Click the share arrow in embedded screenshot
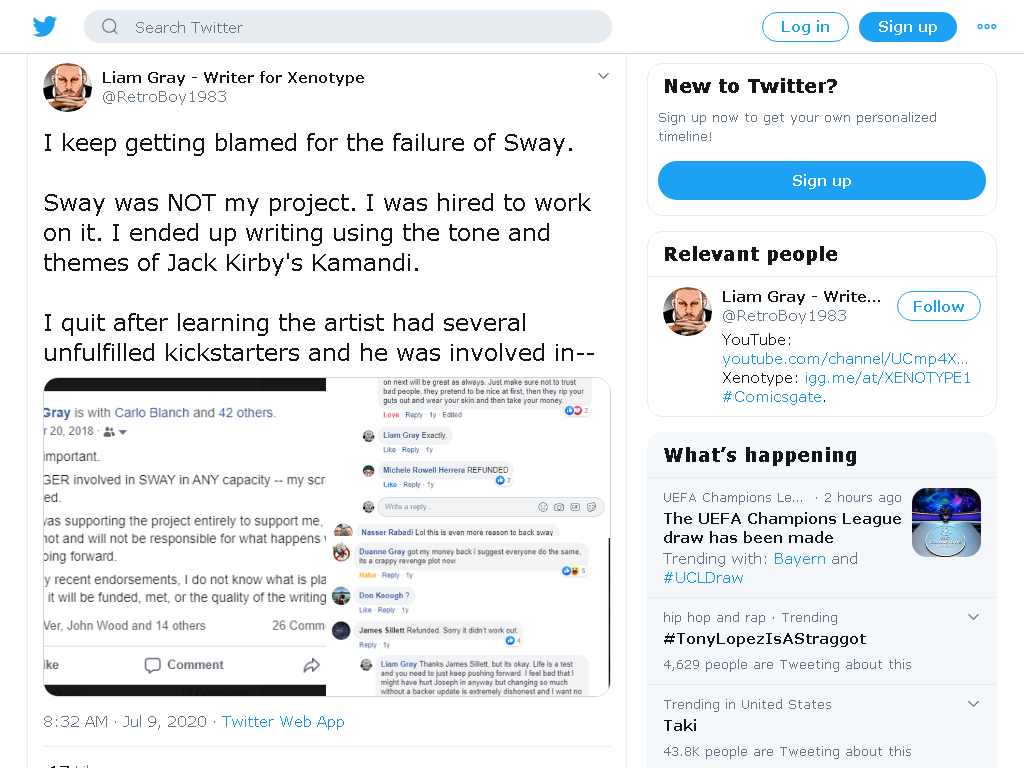This screenshot has width=1024, height=768. [312, 665]
